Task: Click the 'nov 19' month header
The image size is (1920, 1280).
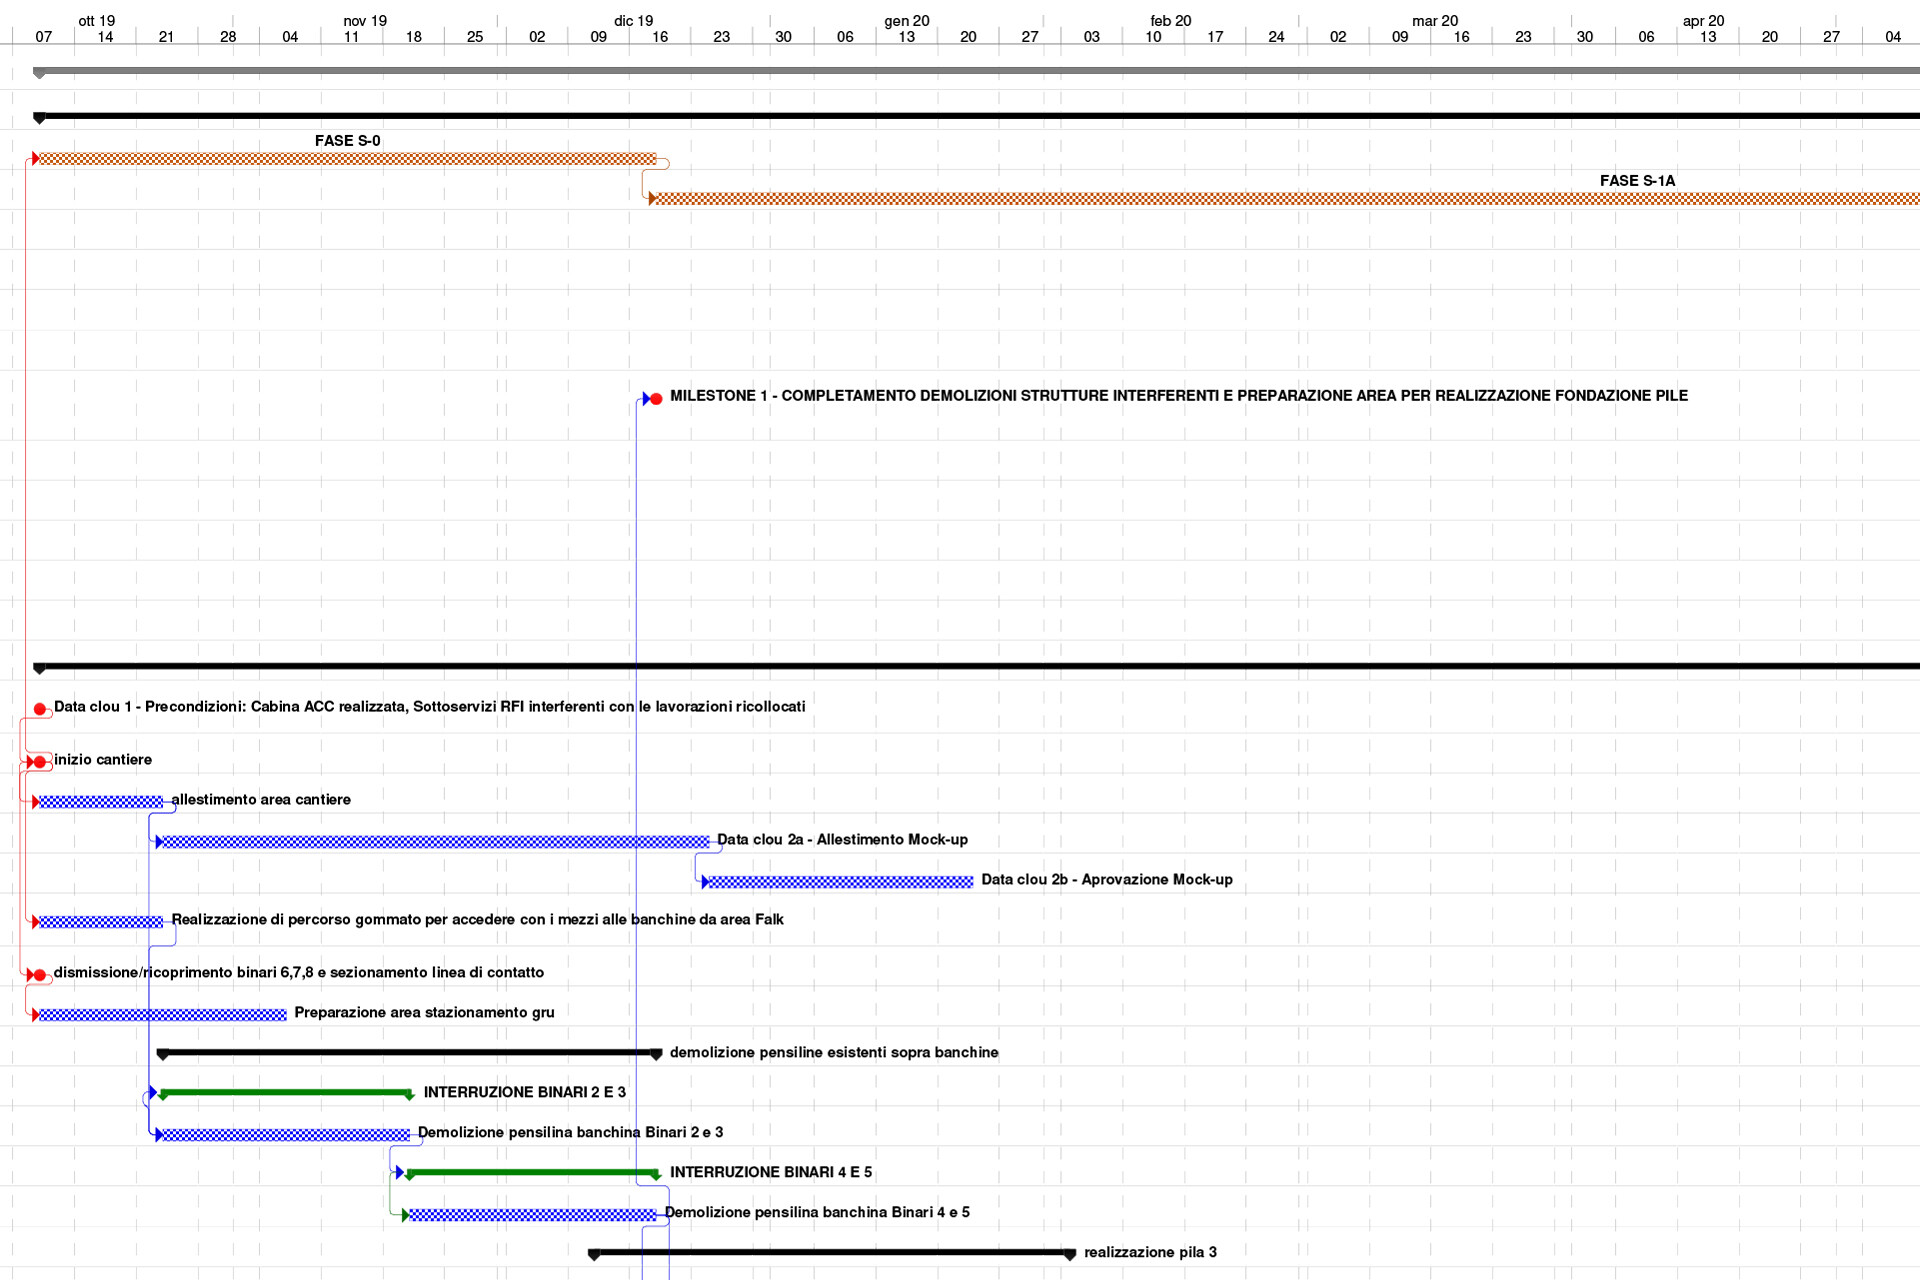Action: [x=365, y=21]
